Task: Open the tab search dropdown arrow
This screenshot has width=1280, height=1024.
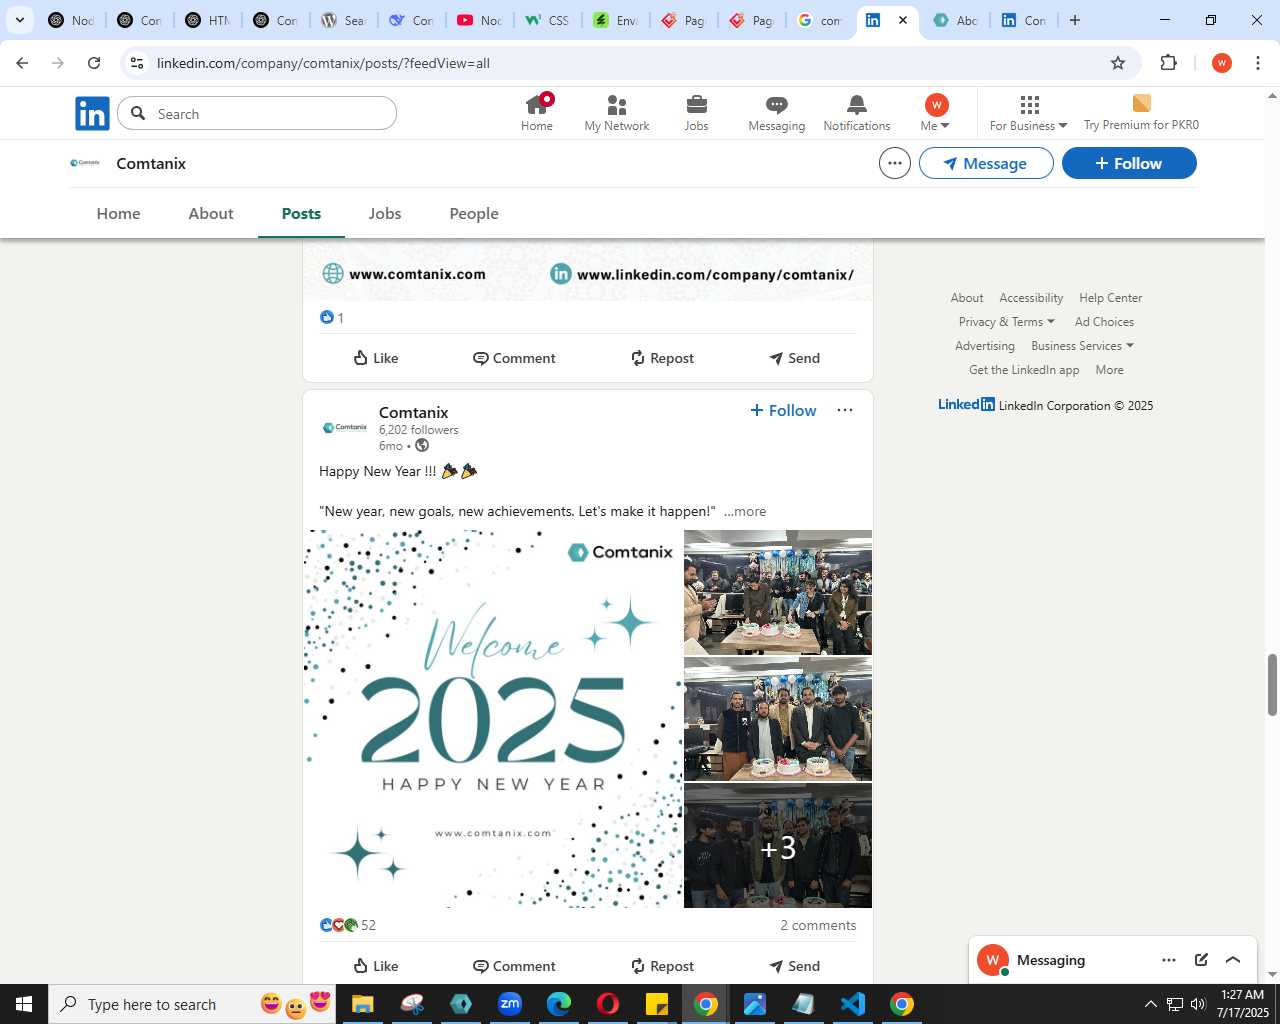Action: (19, 20)
